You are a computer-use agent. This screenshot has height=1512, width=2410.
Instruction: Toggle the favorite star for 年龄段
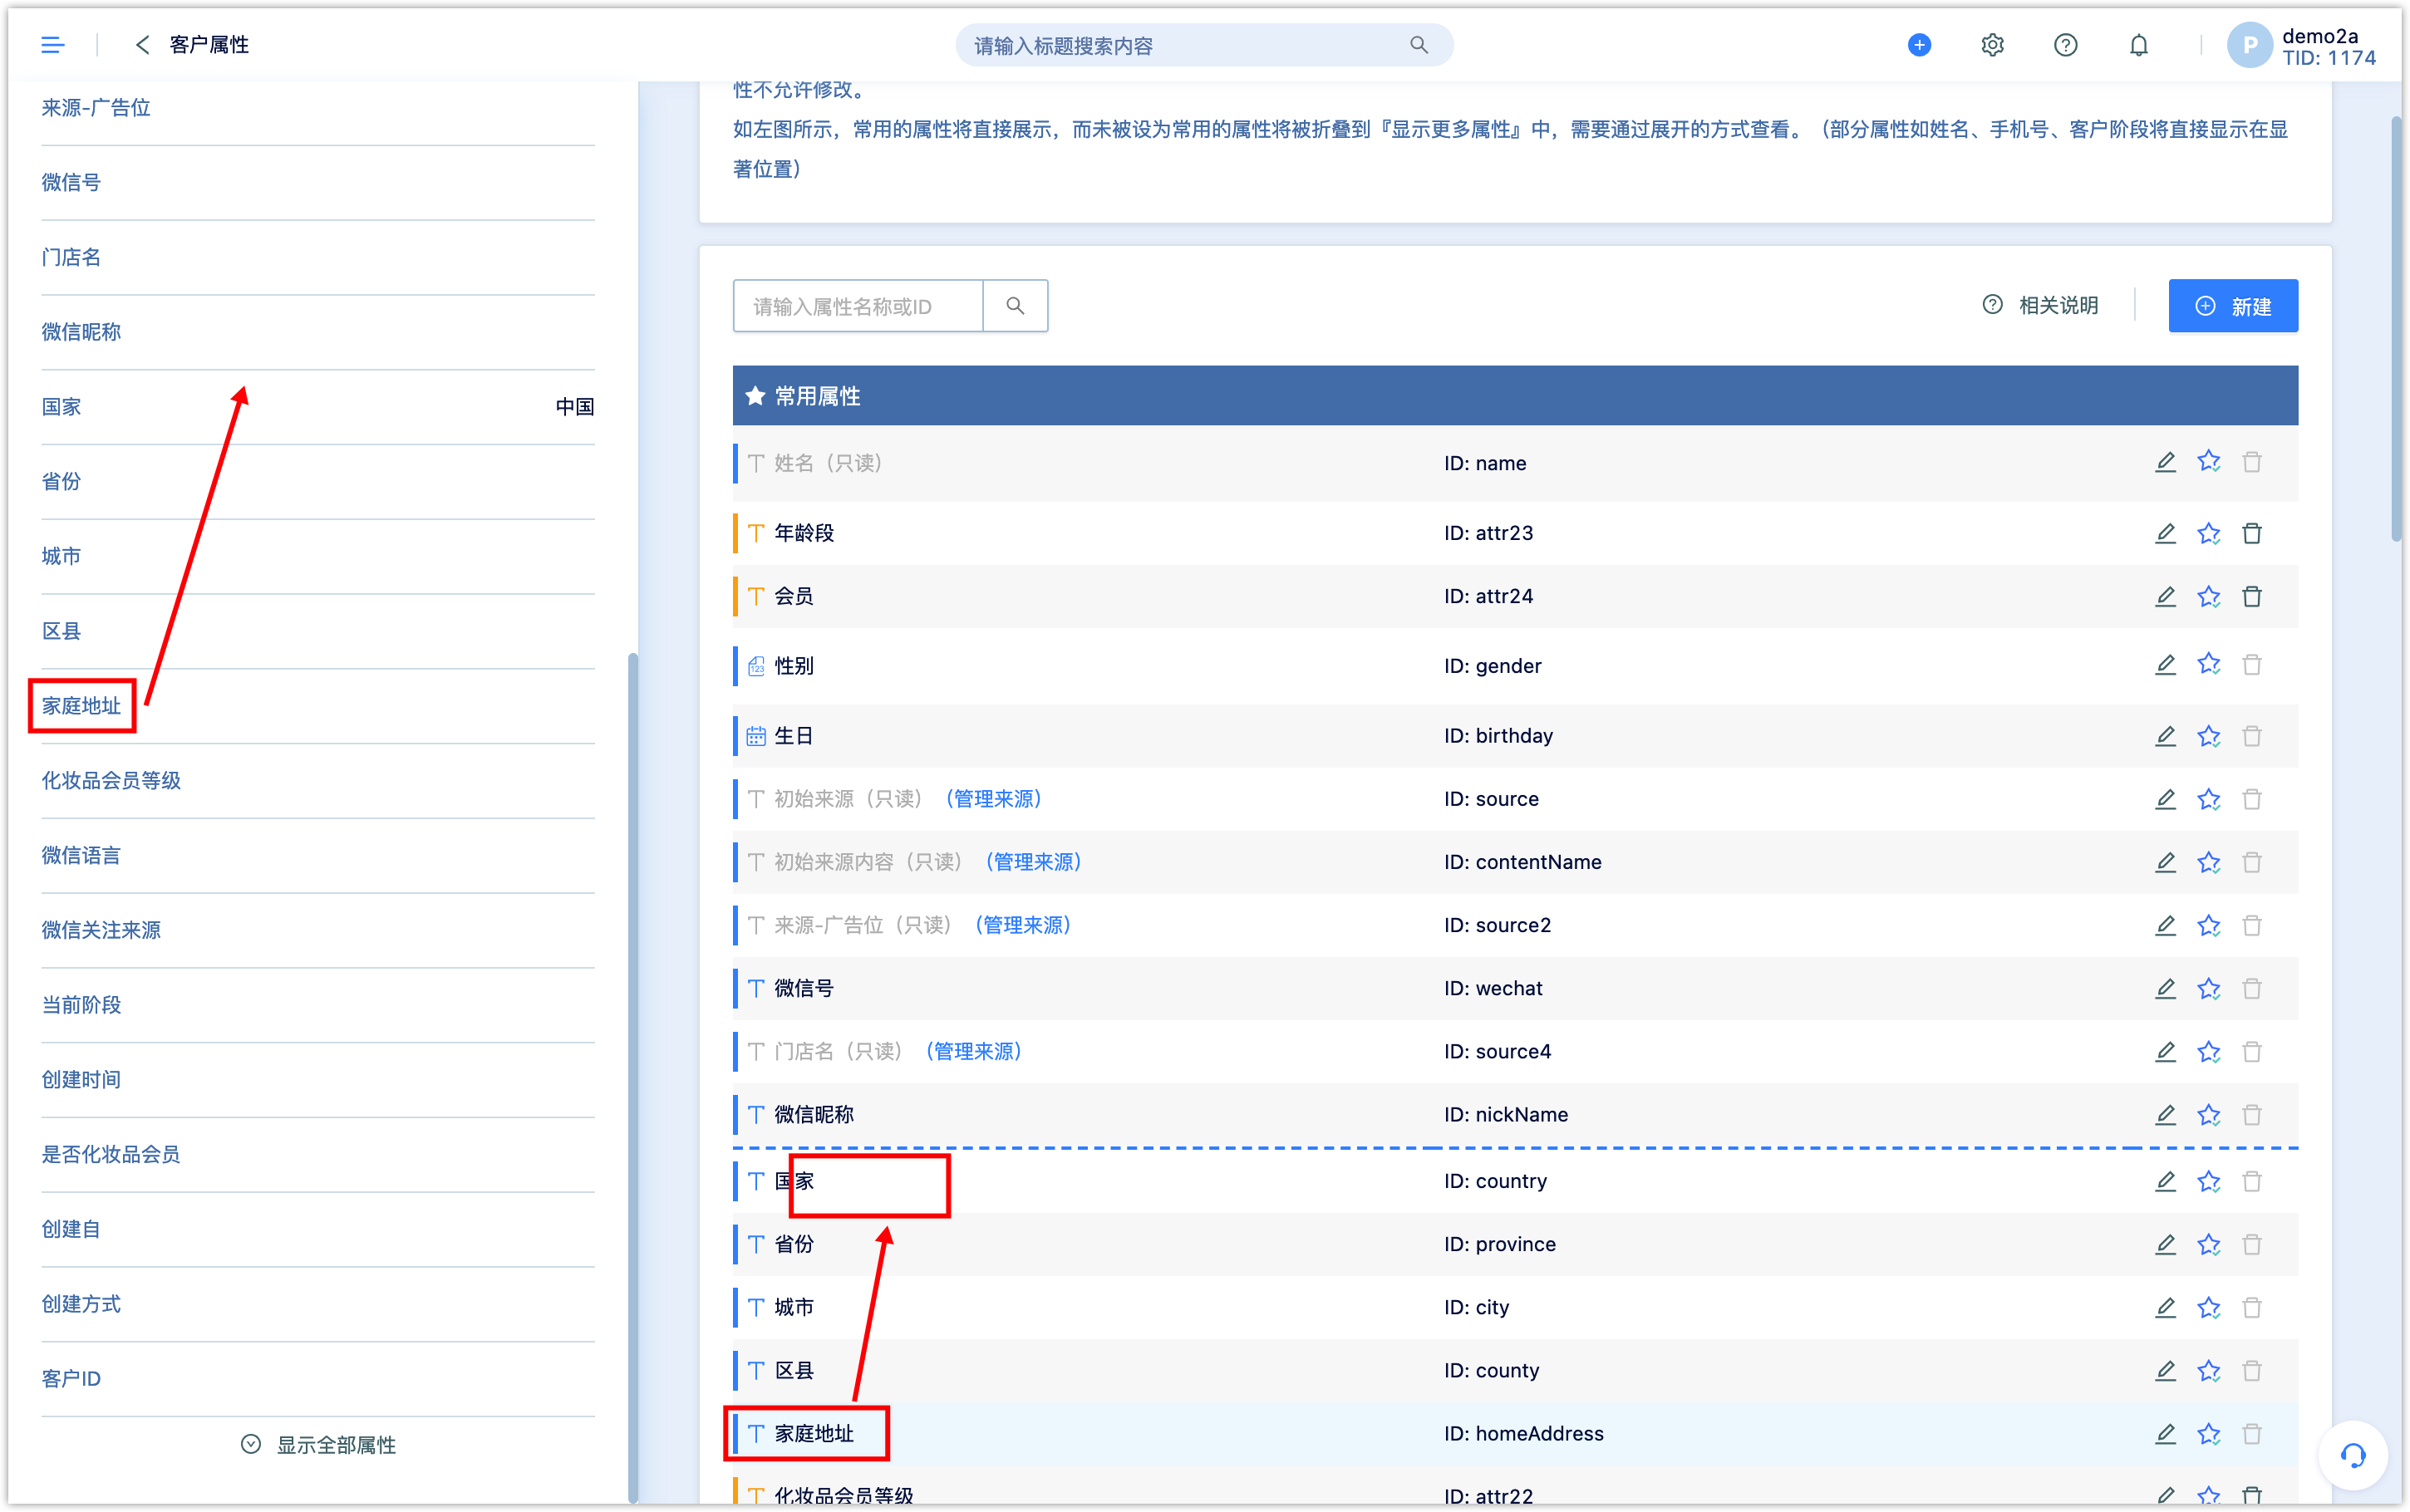coord(2209,533)
